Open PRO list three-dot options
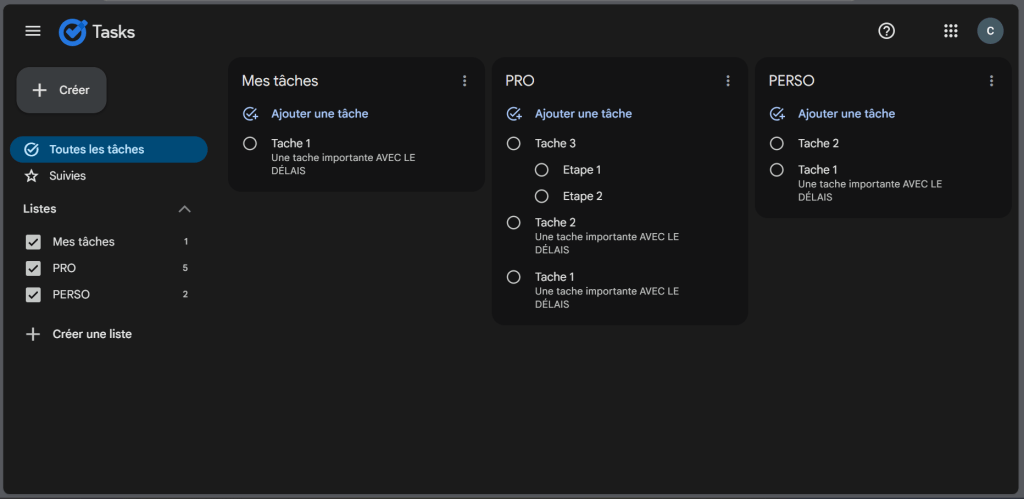This screenshot has width=1024, height=499. pyautogui.click(x=728, y=81)
